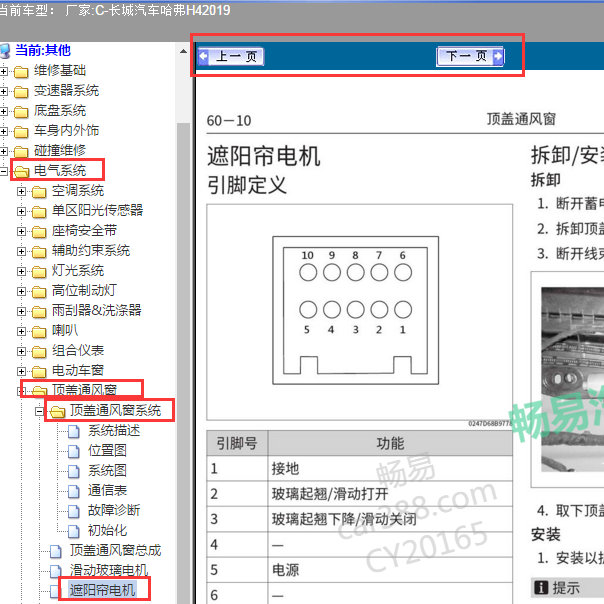Viewport: 604px width, 604px height.
Task: Click the 初始化 document icon
Action: click(x=74, y=532)
